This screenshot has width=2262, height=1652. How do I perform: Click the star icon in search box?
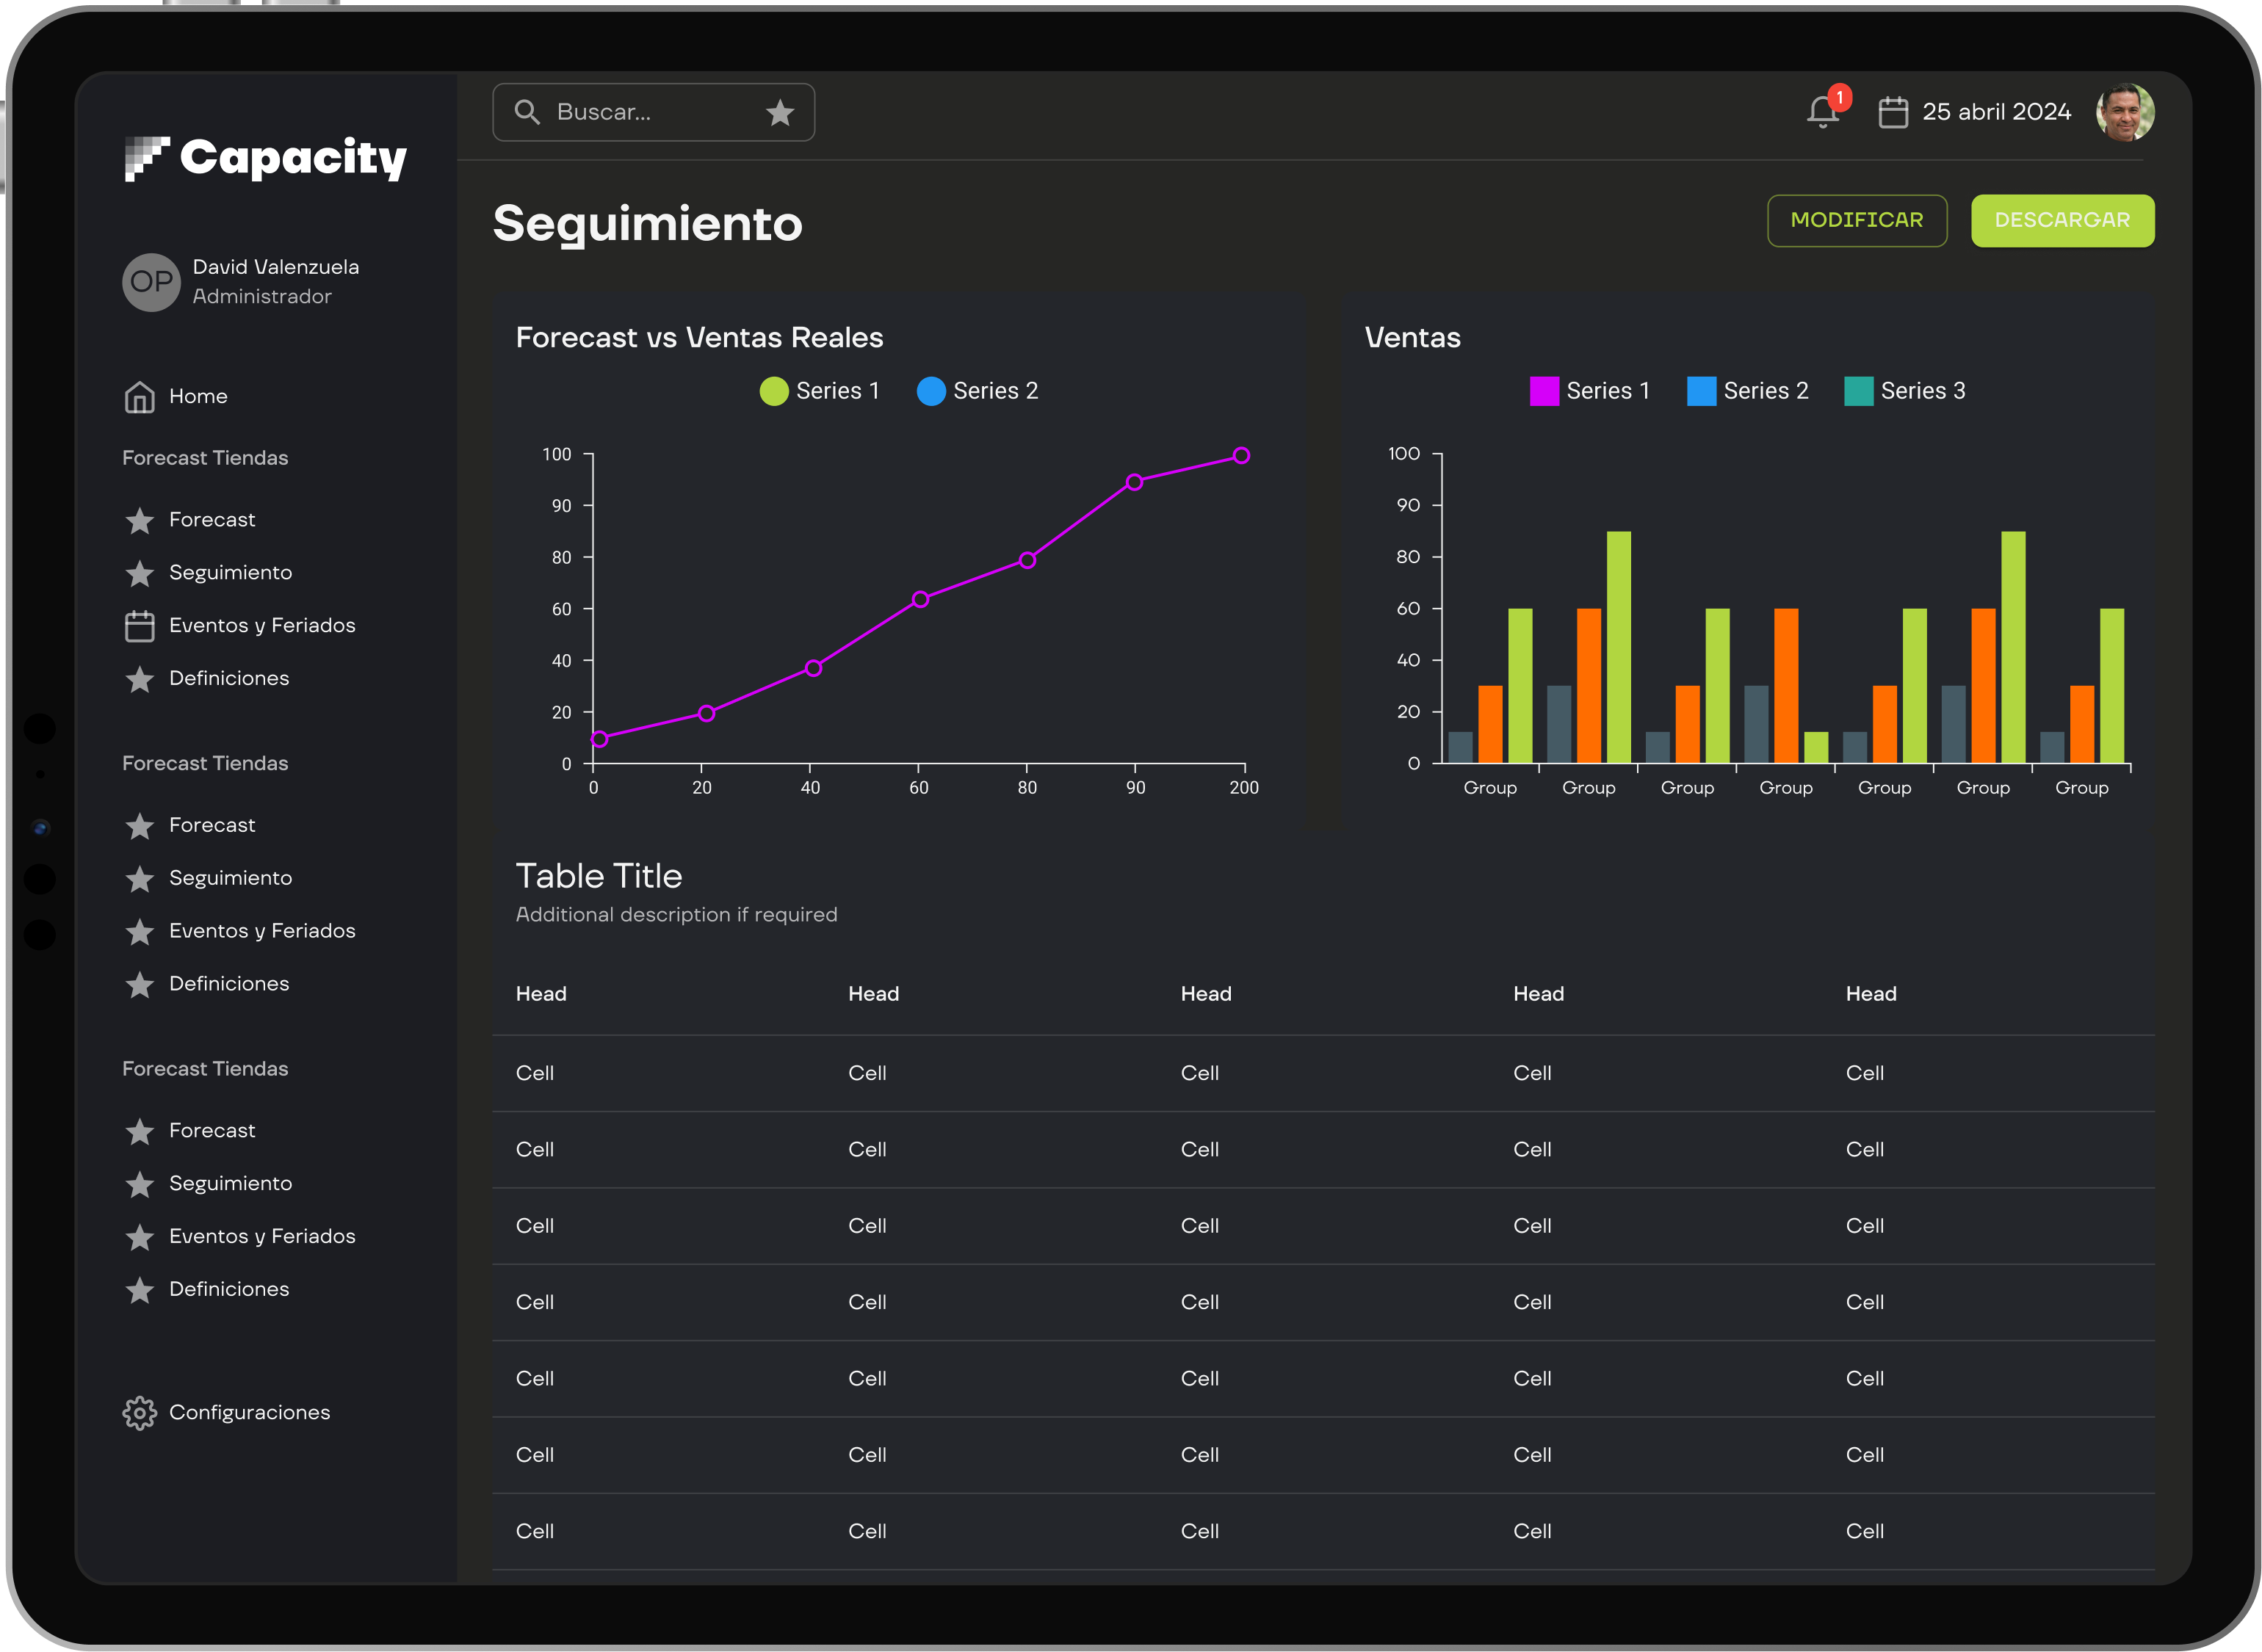click(780, 113)
